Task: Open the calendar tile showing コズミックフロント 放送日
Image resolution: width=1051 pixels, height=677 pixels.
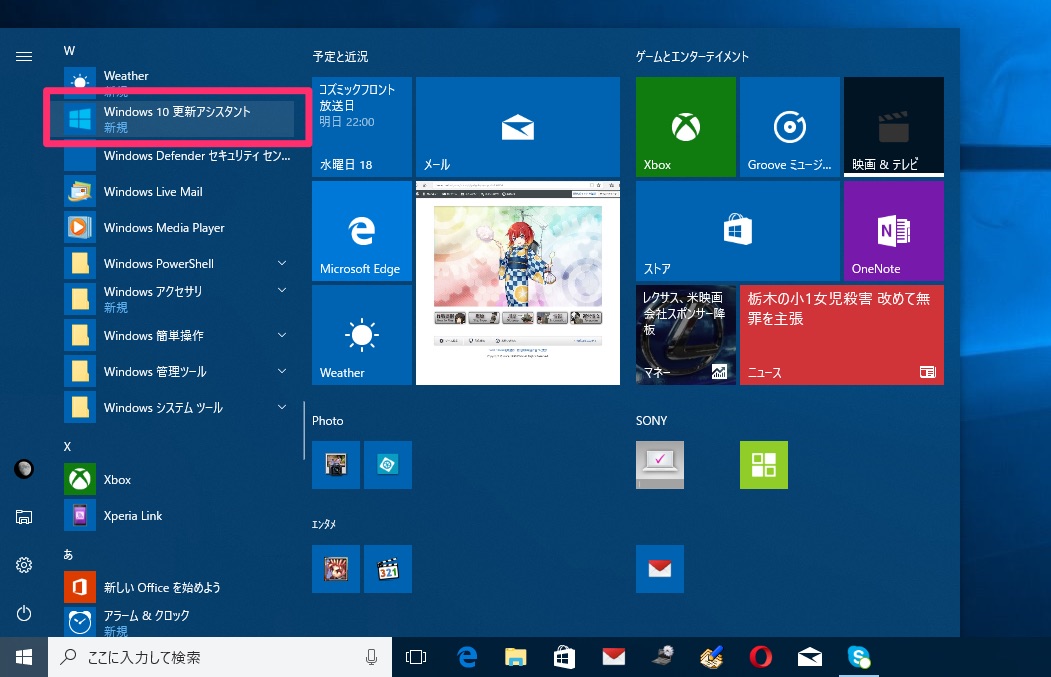Action: pos(362,127)
